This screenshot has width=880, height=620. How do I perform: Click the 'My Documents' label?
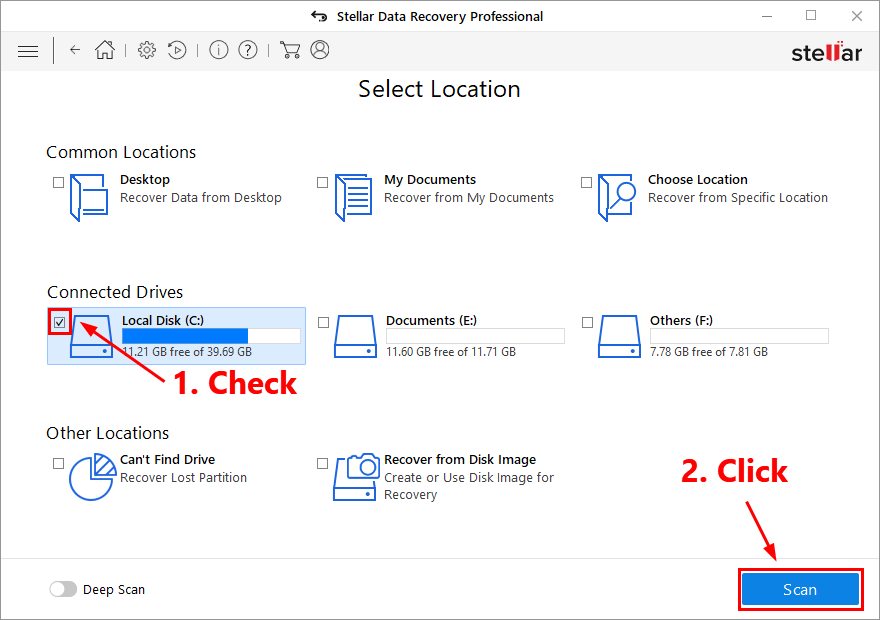tap(430, 180)
